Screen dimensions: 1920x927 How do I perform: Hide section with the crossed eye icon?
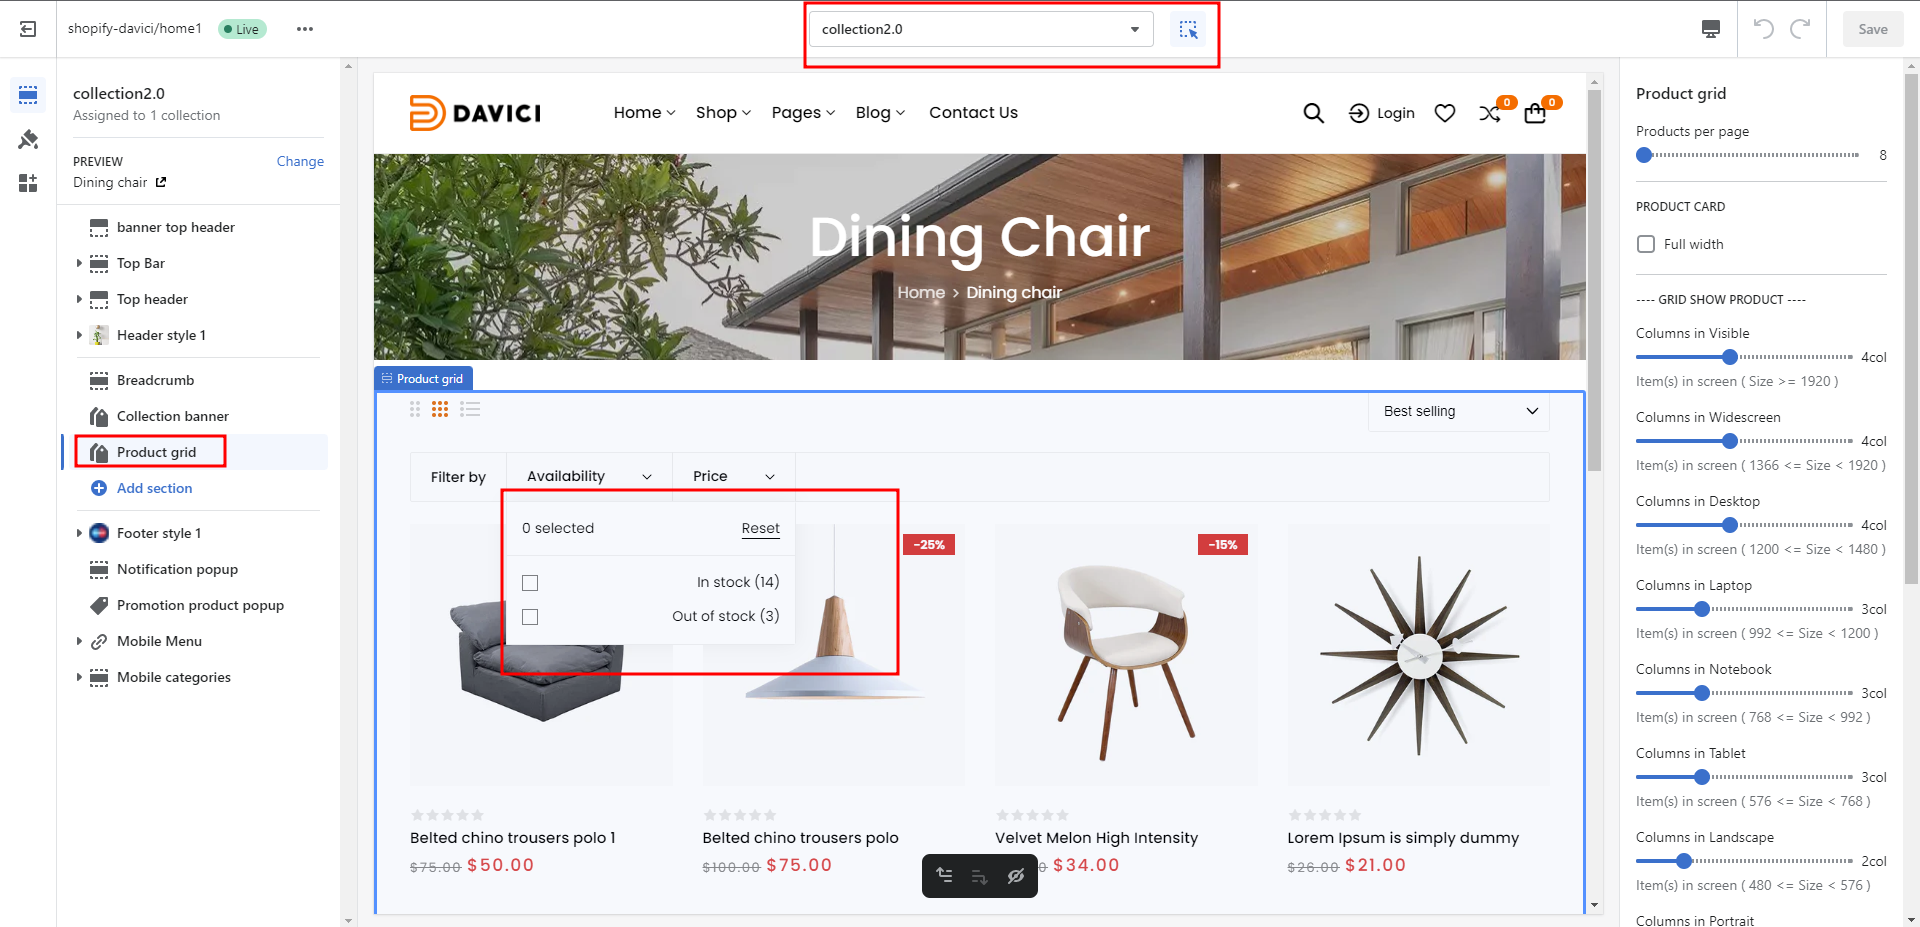[1016, 876]
